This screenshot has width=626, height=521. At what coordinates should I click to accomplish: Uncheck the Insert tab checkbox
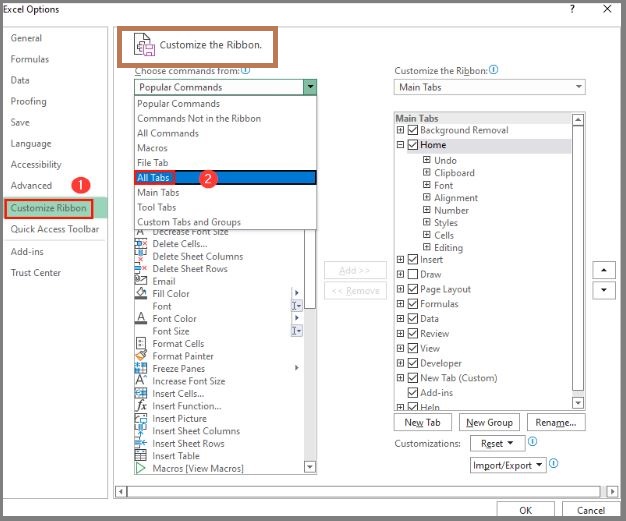point(413,260)
